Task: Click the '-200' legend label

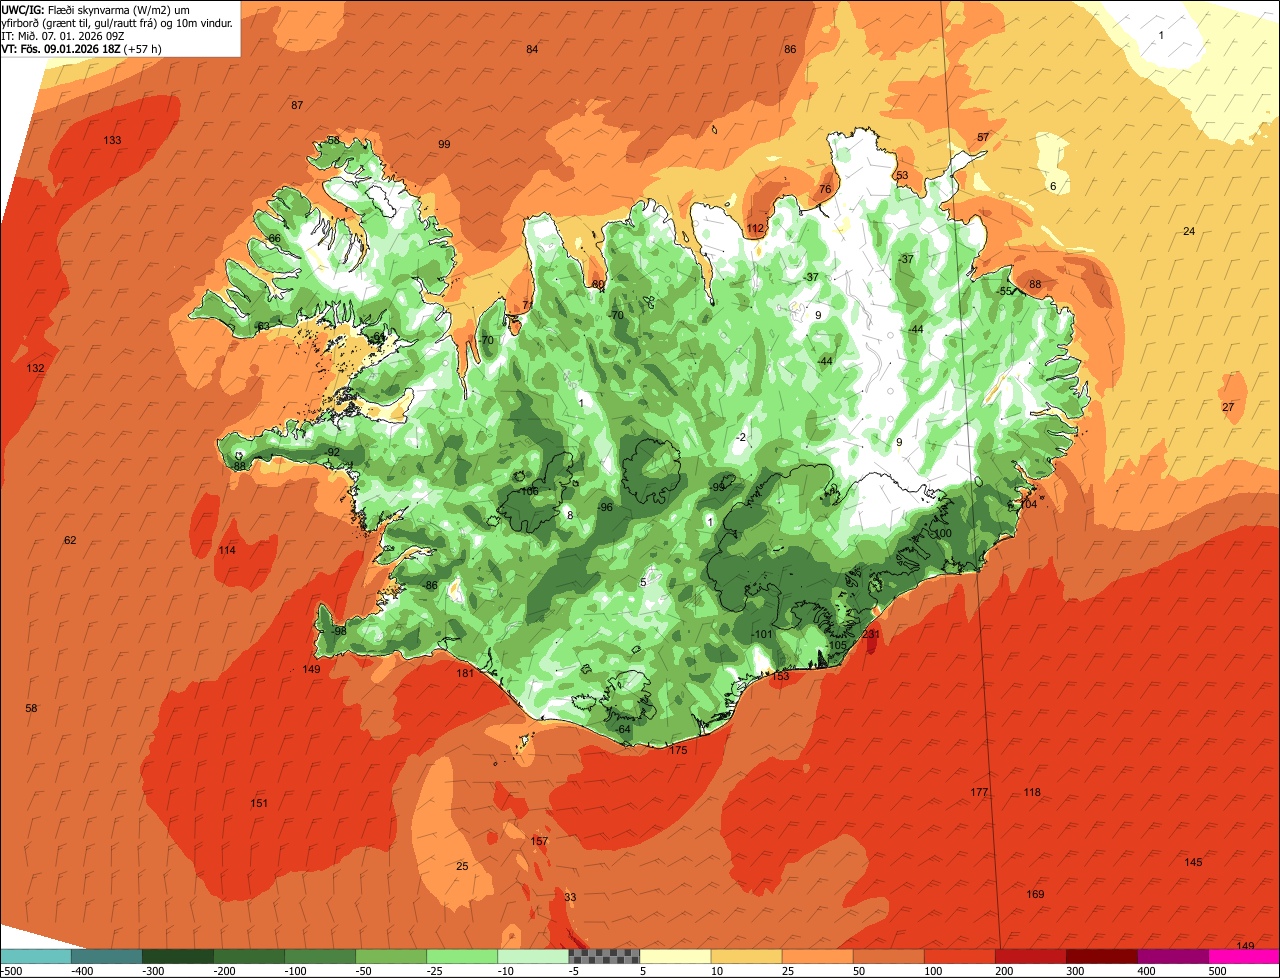Action: tap(225, 971)
